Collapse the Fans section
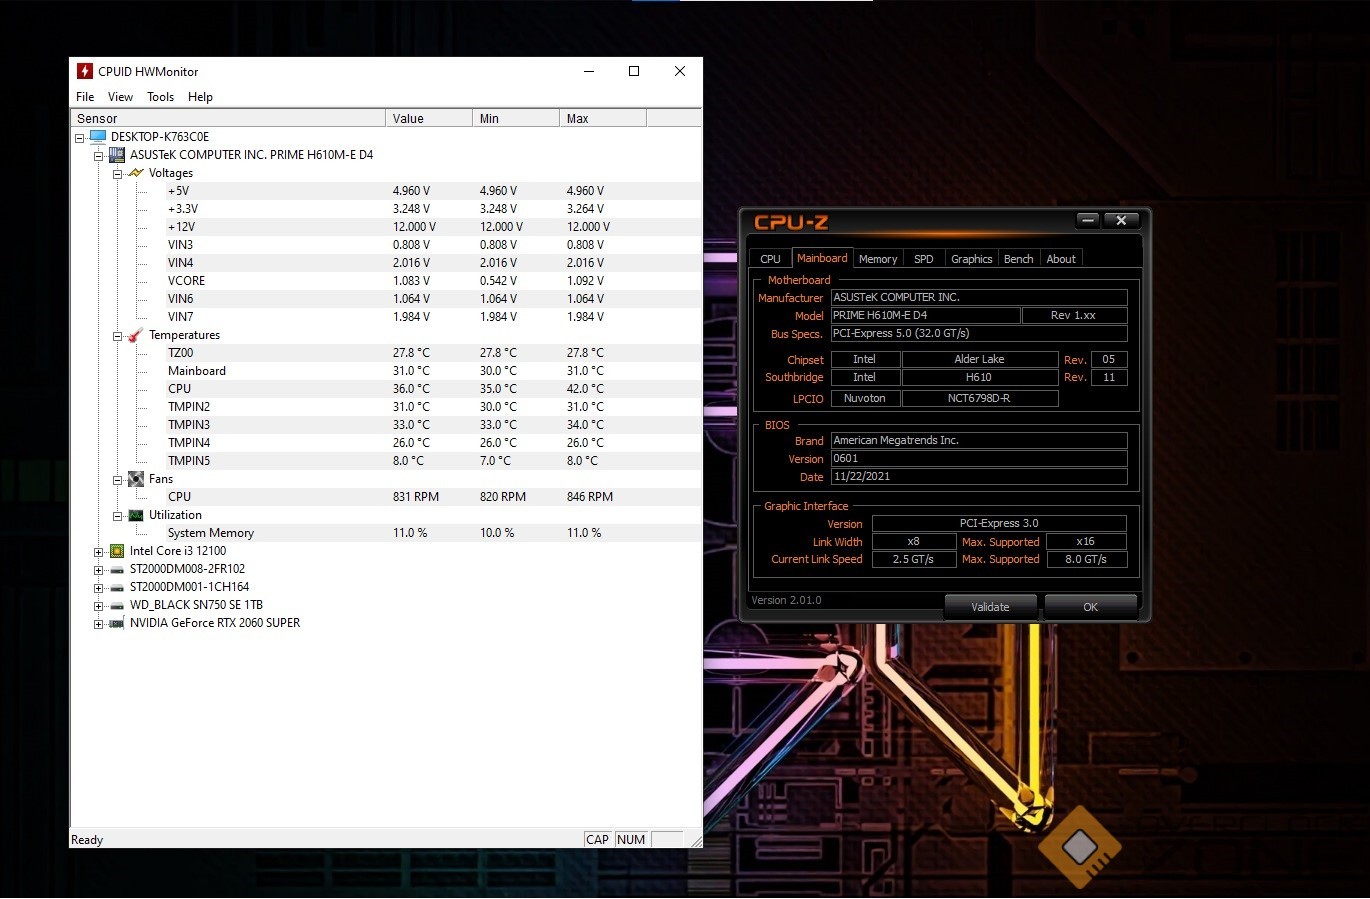This screenshot has height=899, width=1370. click(x=117, y=480)
